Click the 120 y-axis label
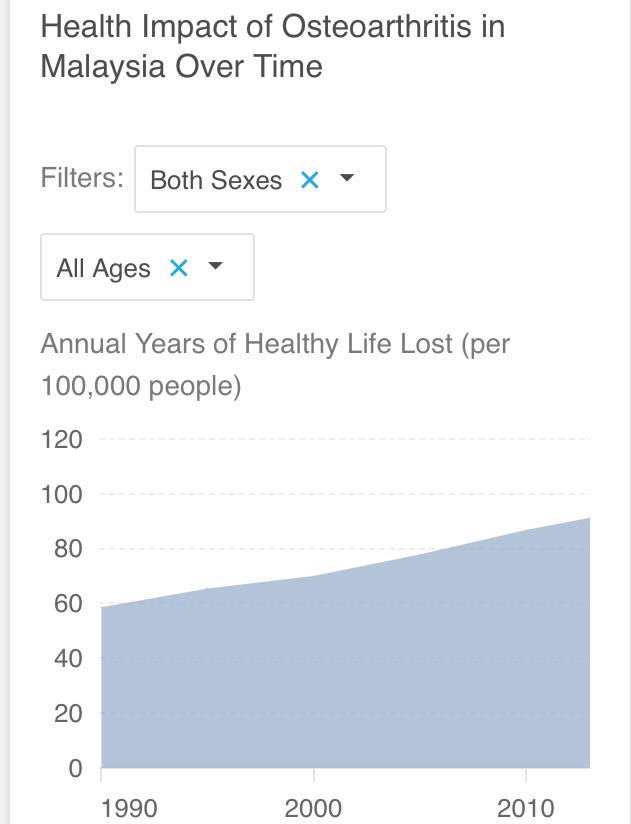Image resolution: width=631 pixels, height=824 pixels. tap(62, 440)
